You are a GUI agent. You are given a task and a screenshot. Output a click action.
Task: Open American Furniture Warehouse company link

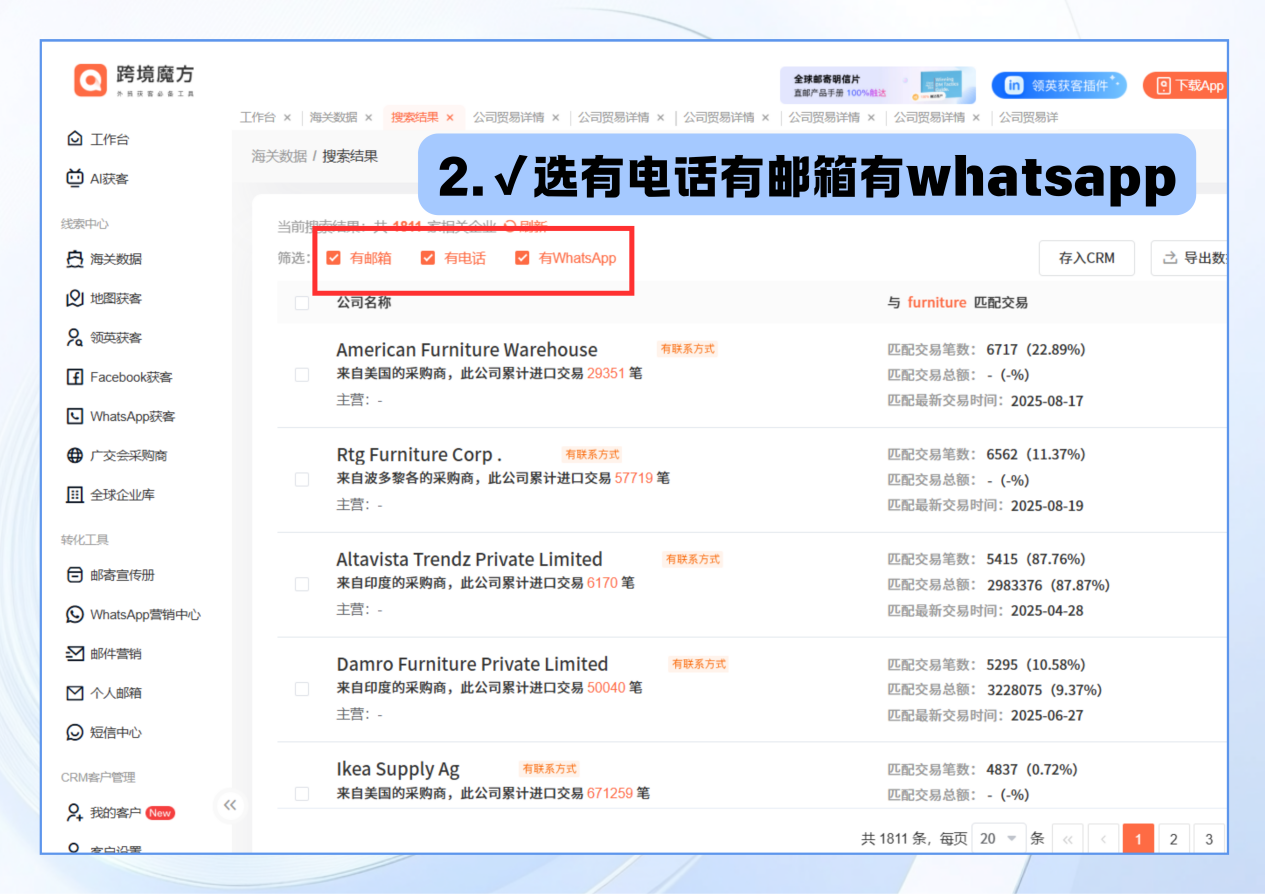tap(467, 350)
